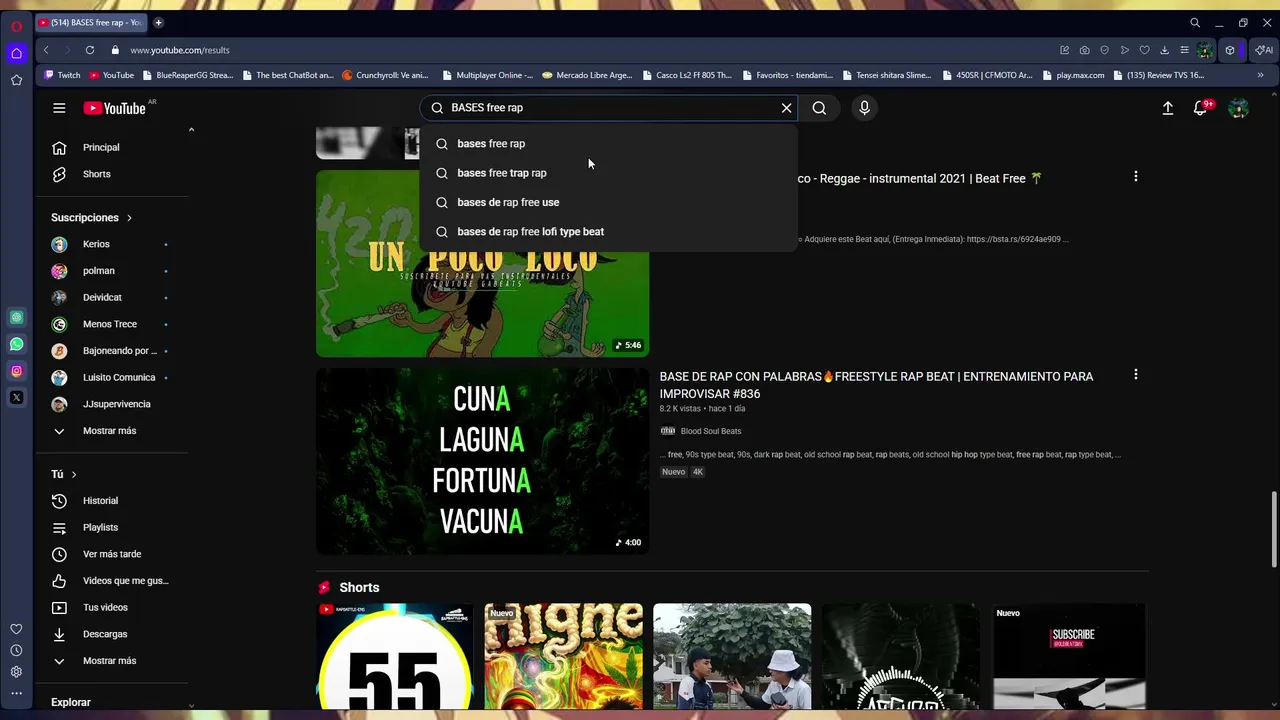This screenshot has height=720, width=1280.
Task: Reload the page
Action: coord(90,50)
